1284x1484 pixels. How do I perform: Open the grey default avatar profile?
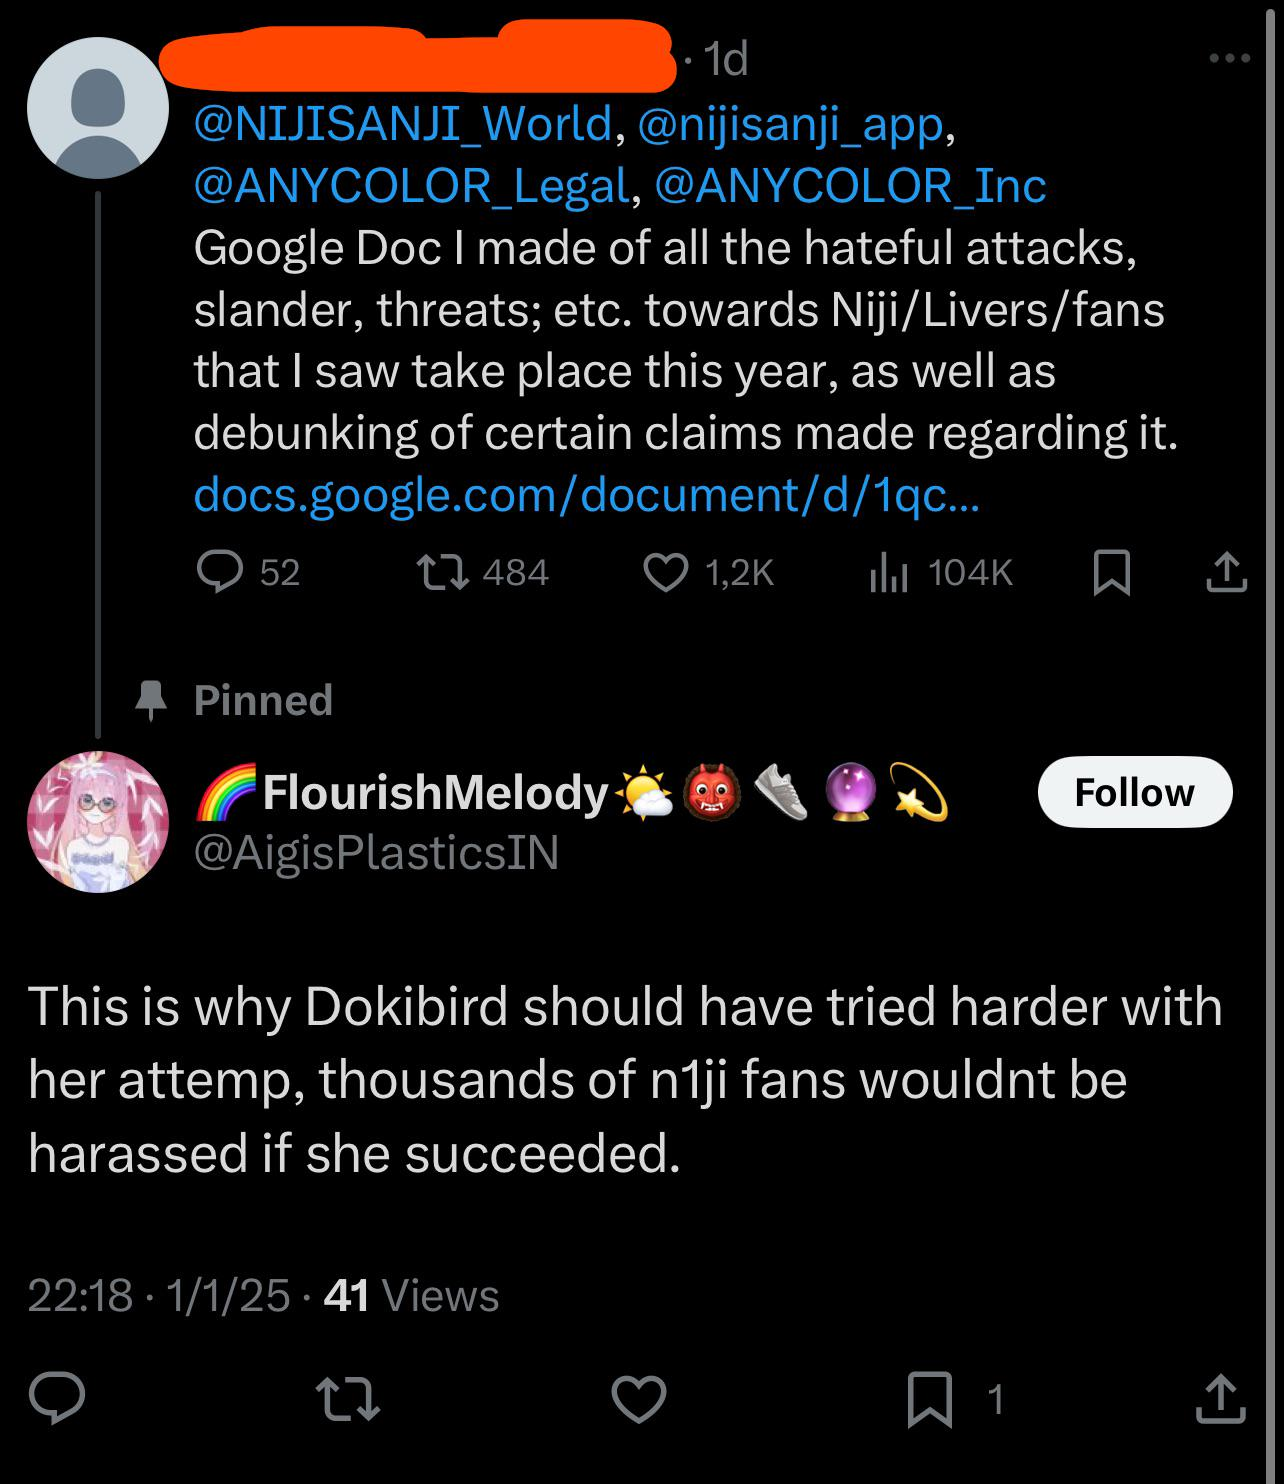pyautogui.click(x=97, y=107)
